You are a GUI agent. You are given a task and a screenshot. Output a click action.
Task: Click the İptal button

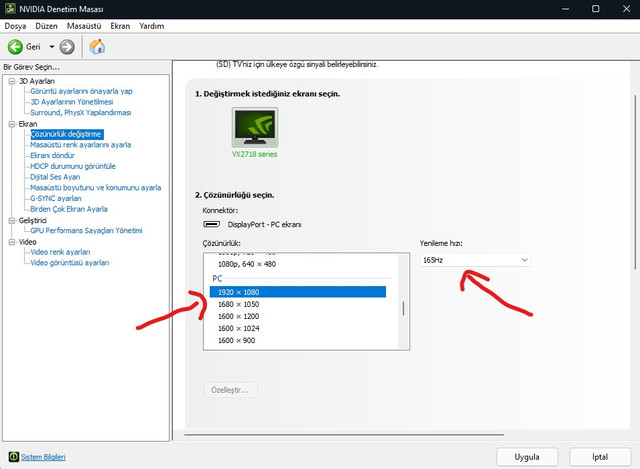click(x=600, y=456)
